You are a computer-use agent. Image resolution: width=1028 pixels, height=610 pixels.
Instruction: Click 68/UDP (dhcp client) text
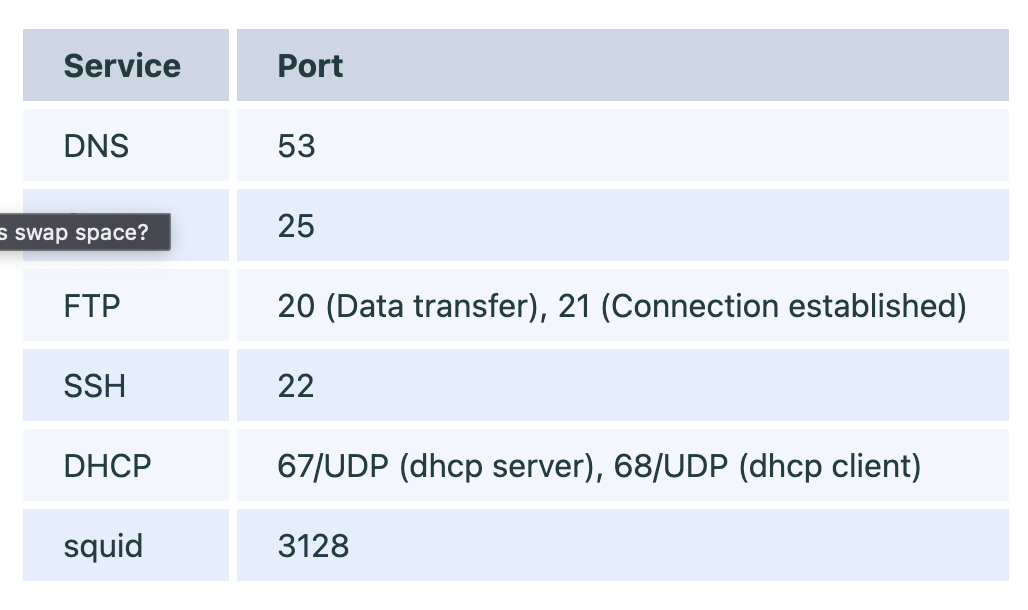click(767, 466)
